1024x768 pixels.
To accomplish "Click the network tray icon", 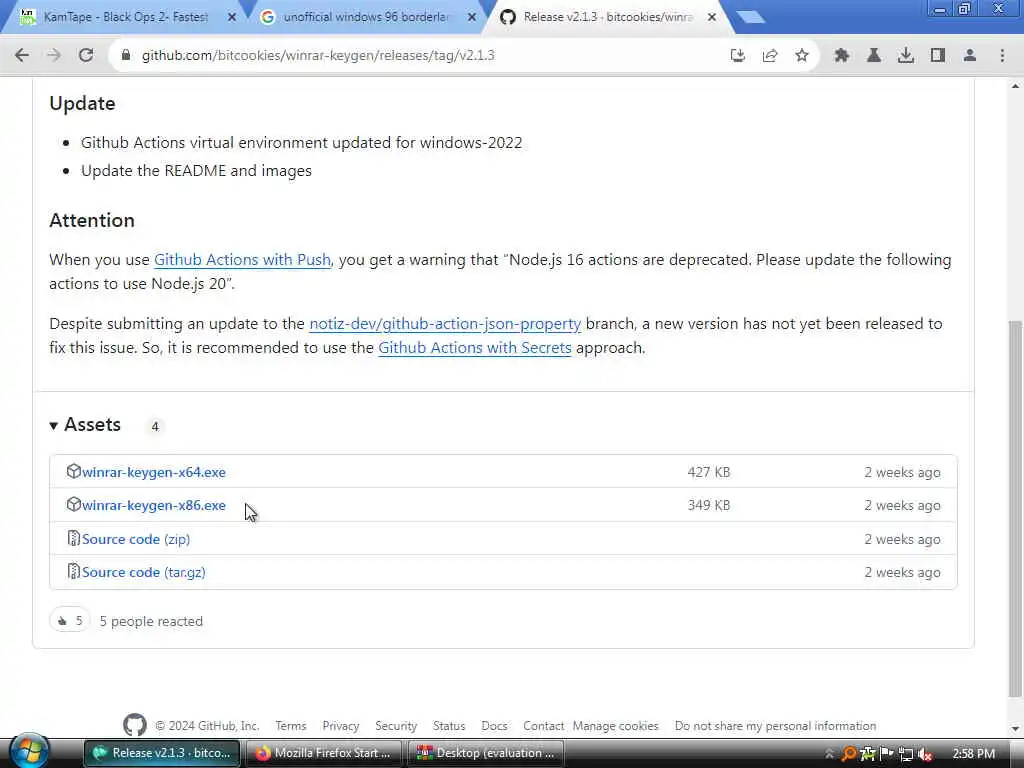I will coord(906,754).
